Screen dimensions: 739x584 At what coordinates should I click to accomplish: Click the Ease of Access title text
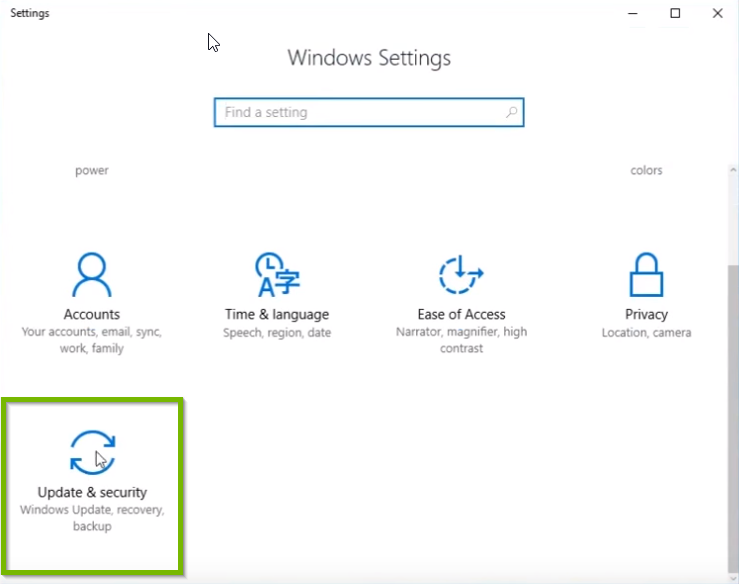click(461, 314)
